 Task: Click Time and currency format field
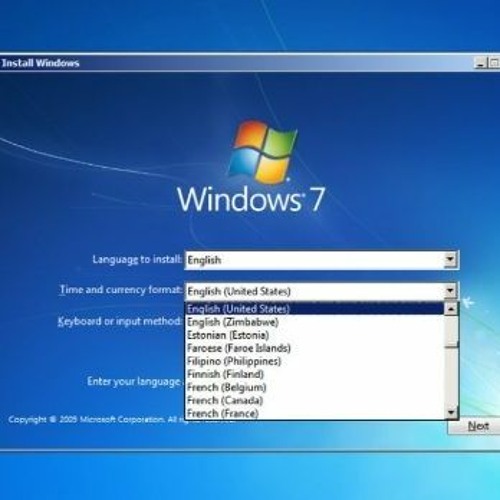pyautogui.click(x=322, y=291)
